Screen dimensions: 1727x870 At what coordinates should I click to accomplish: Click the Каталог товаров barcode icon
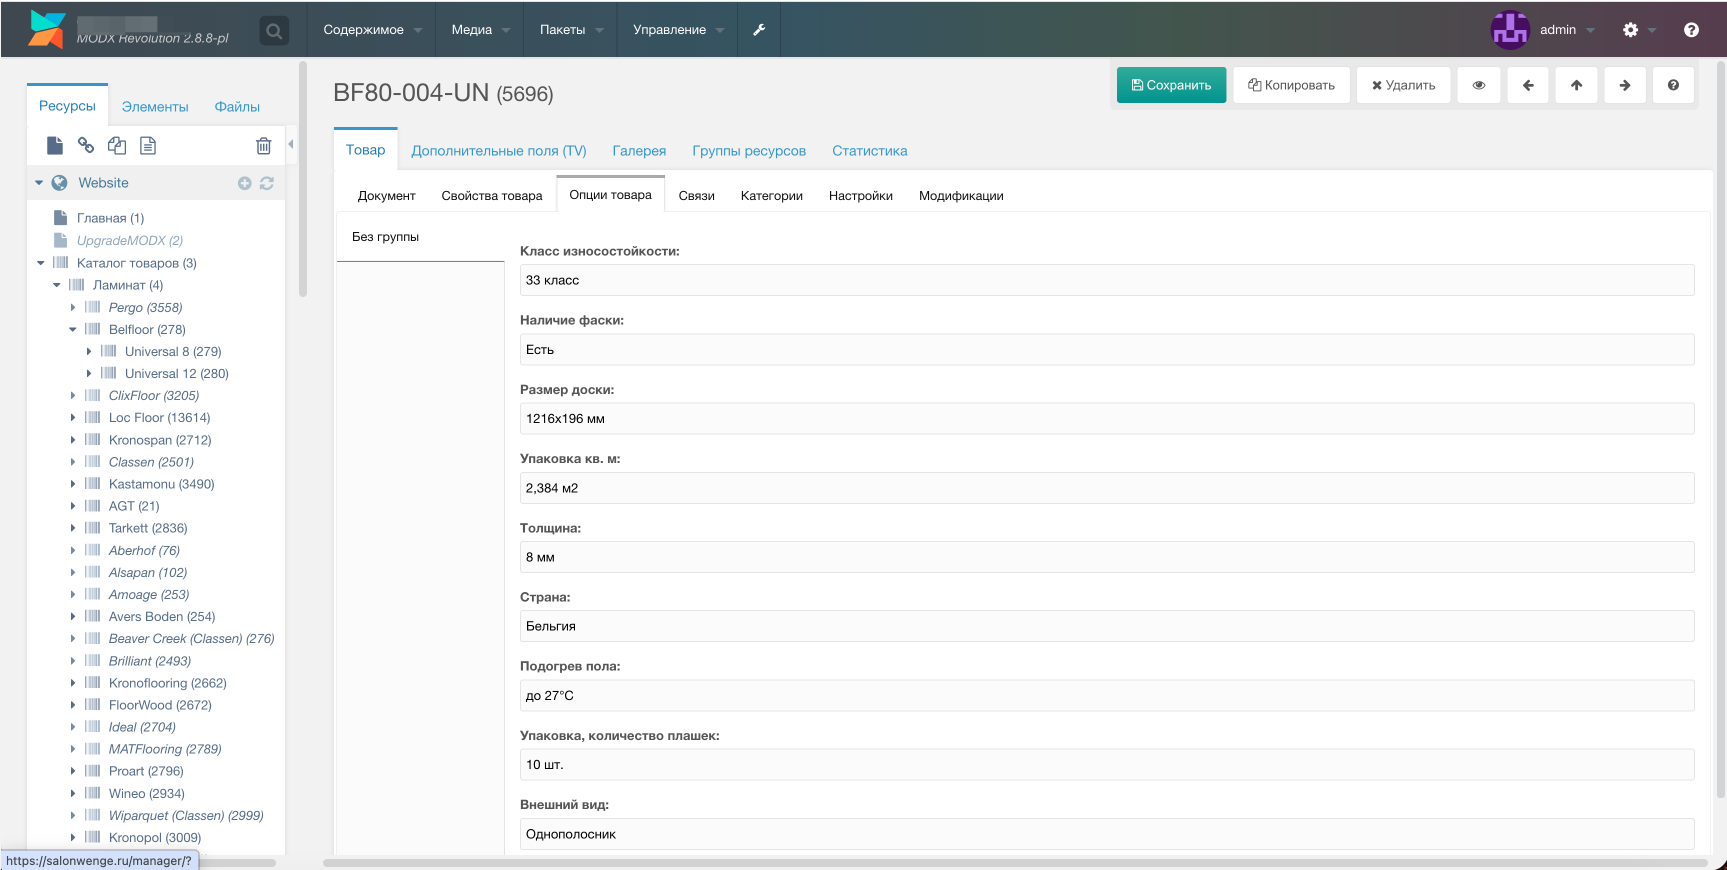[60, 263]
